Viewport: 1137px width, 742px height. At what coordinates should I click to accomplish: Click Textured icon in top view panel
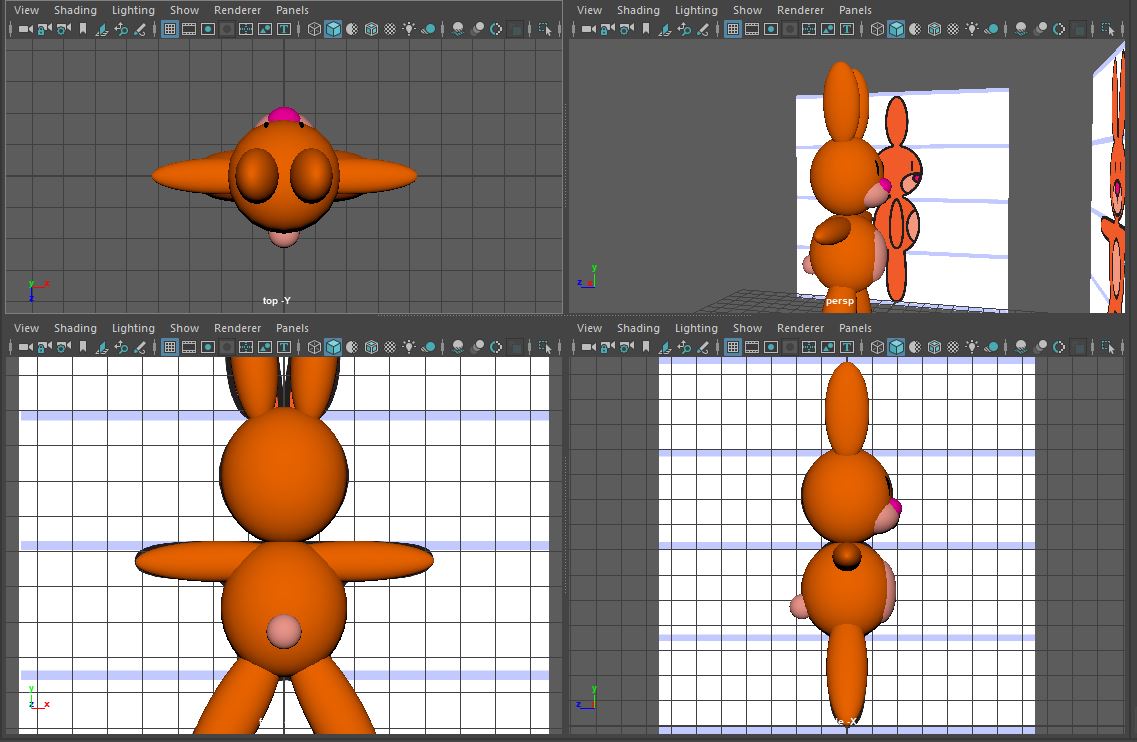[x=390, y=29]
